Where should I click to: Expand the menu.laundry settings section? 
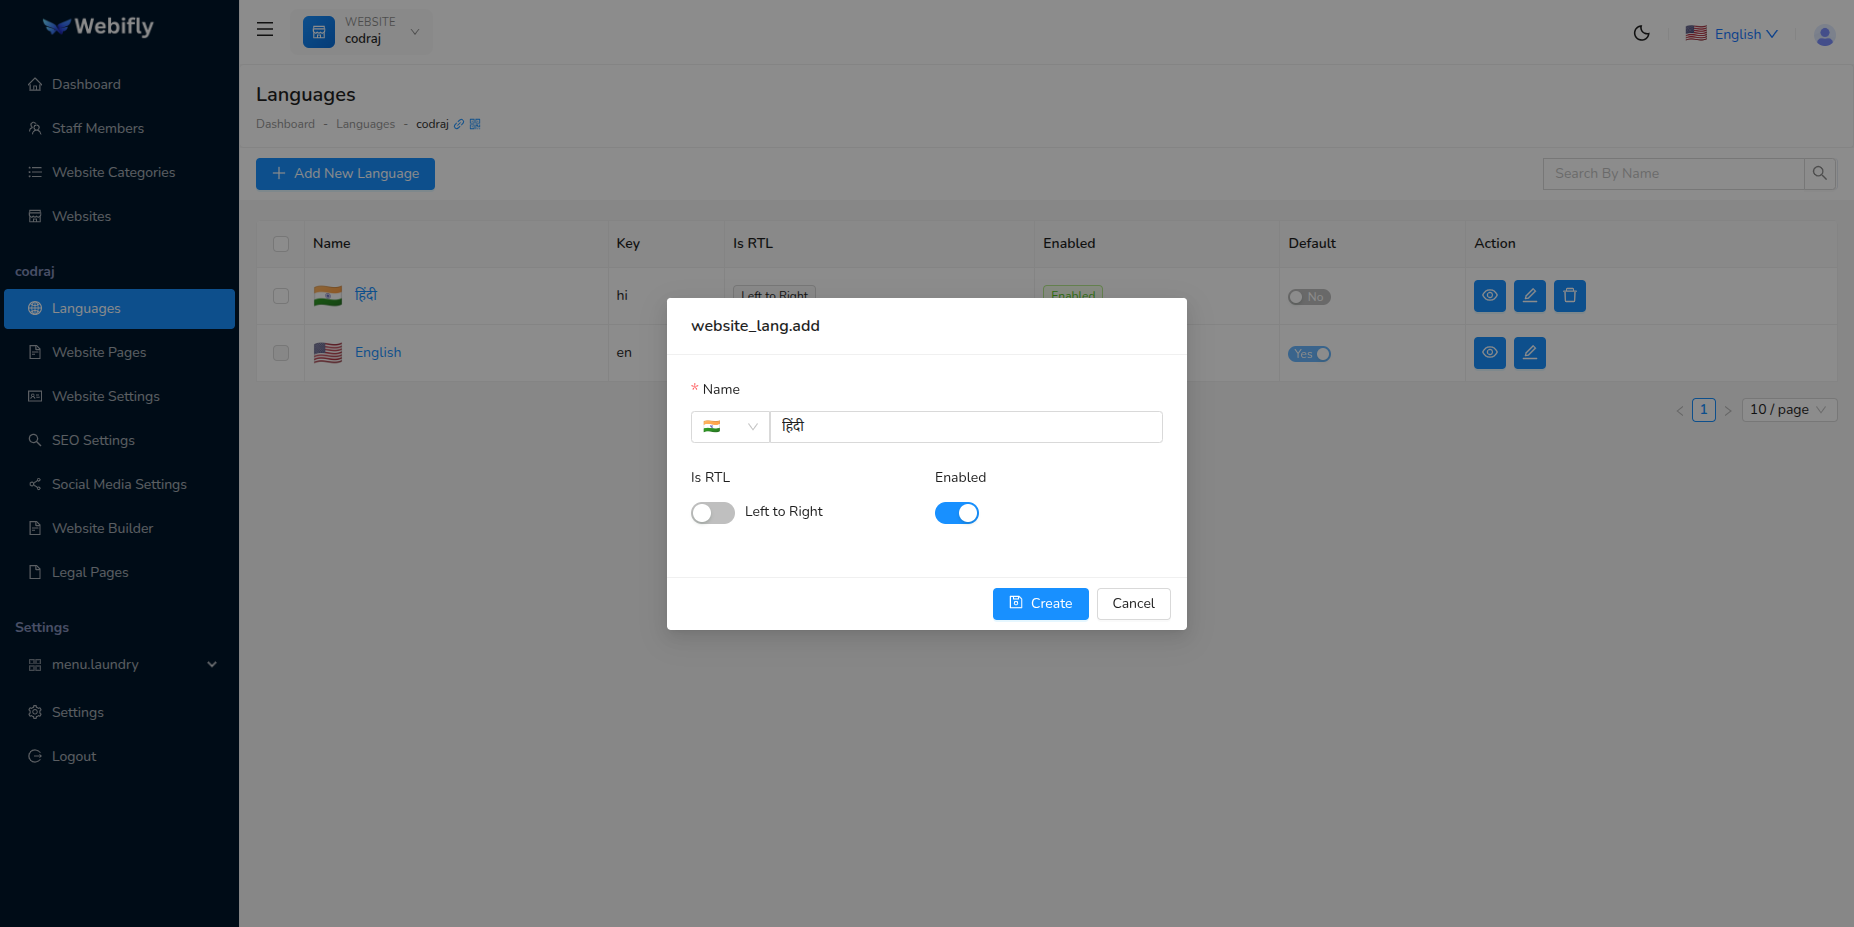click(120, 664)
